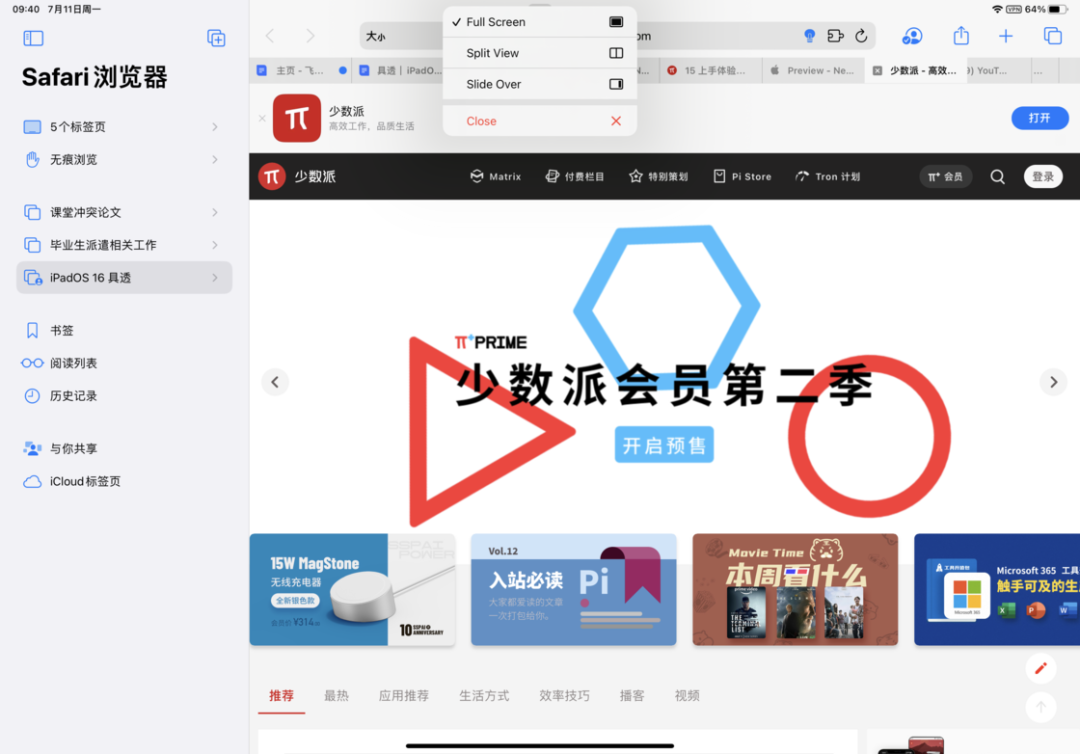Open the 本周看什么 Movie Time card
This screenshot has height=754, width=1080.
coord(796,589)
